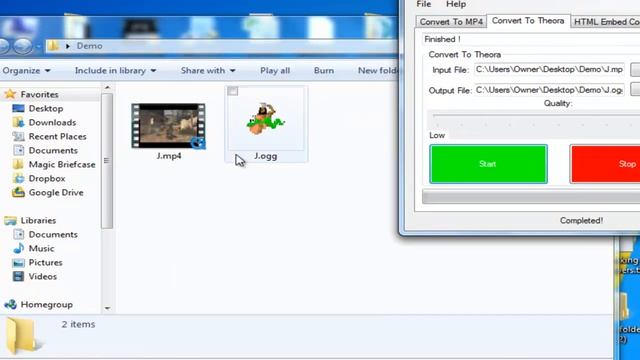This screenshot has height=360, width=640.
Task: Click the Finished ! message text
Action: [442, 39]
